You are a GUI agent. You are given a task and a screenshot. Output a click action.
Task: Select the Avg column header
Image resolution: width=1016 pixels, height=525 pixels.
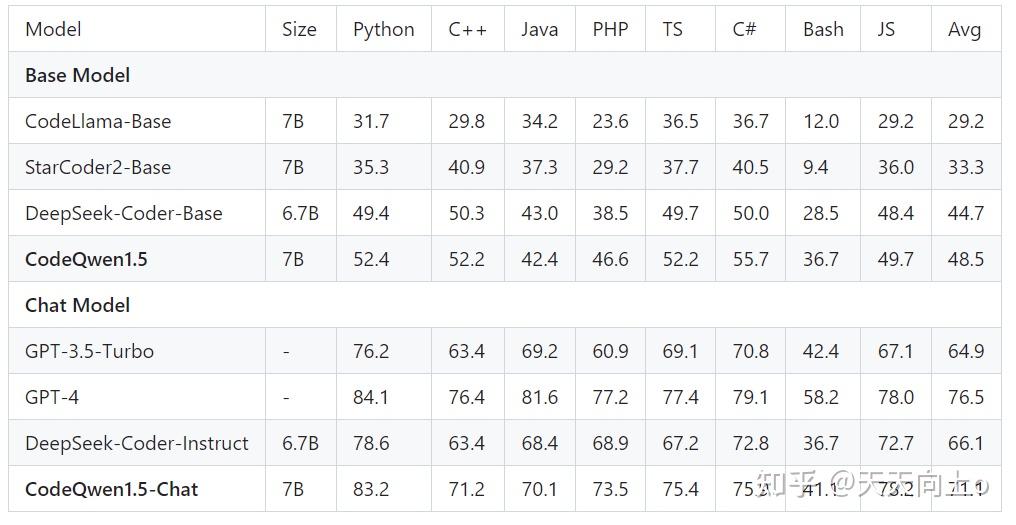(964, 29)
